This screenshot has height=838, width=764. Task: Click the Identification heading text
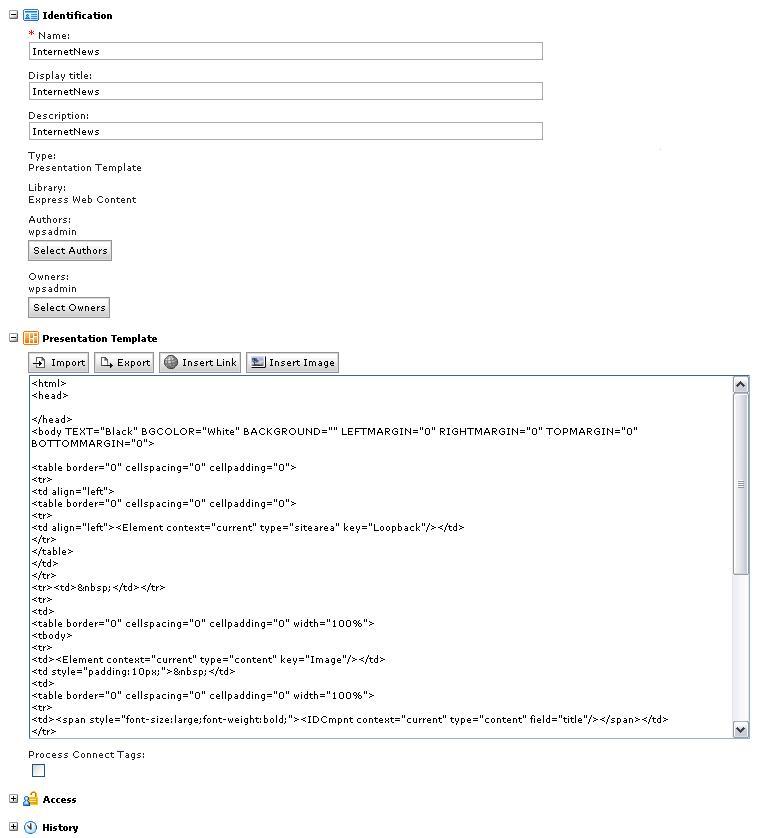[77, 15]
